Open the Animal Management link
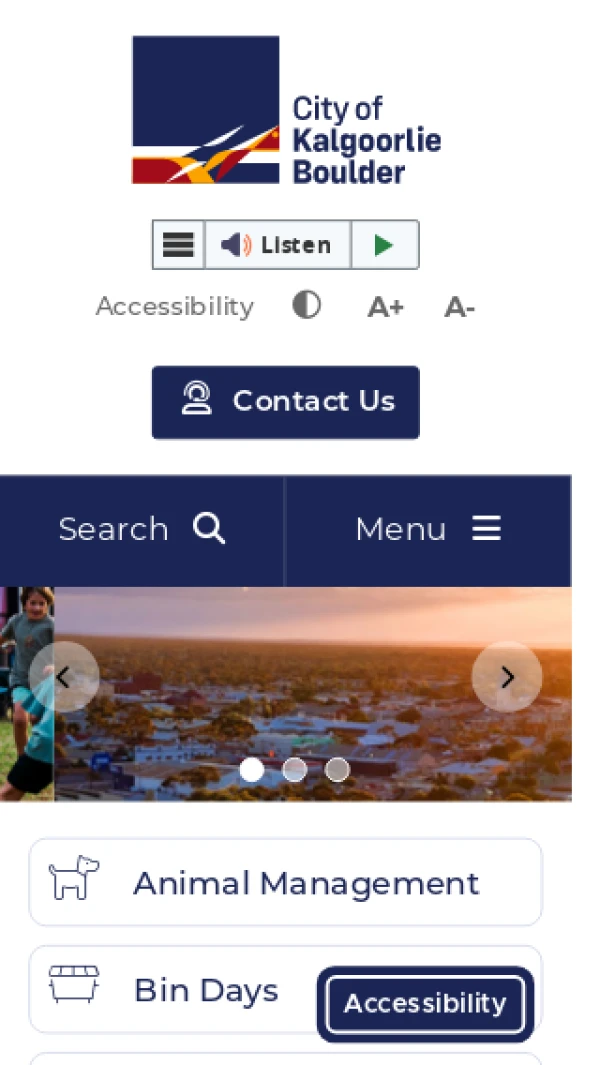600x1065 pixels. click(x=285, y=882)
